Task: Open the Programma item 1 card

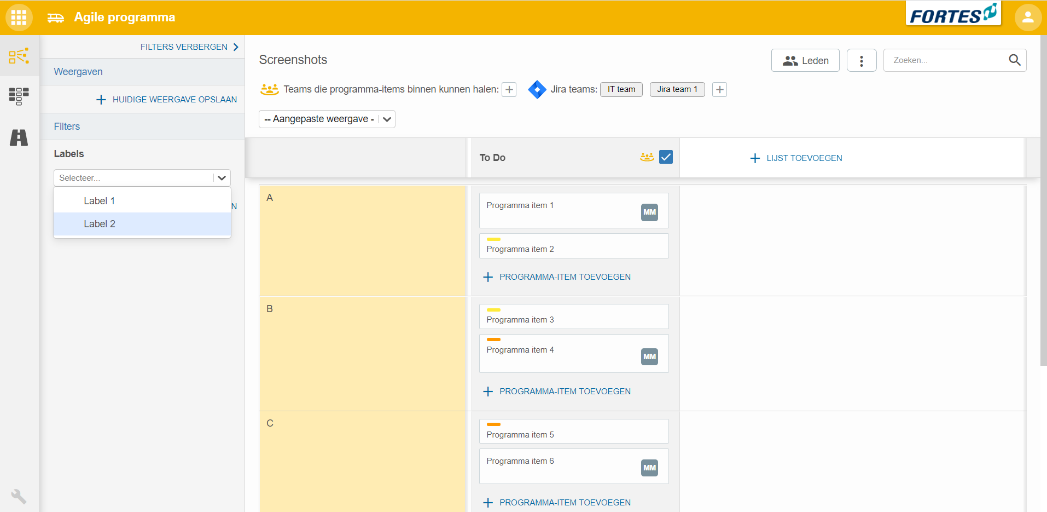Action: pos(574,211)
